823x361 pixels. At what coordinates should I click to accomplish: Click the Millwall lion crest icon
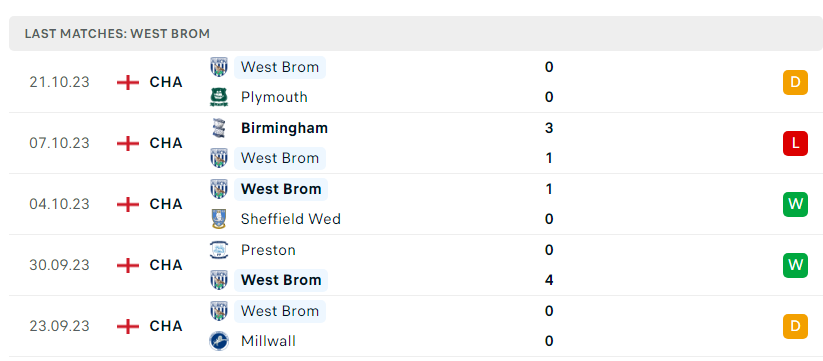click(x=219, y=341)
